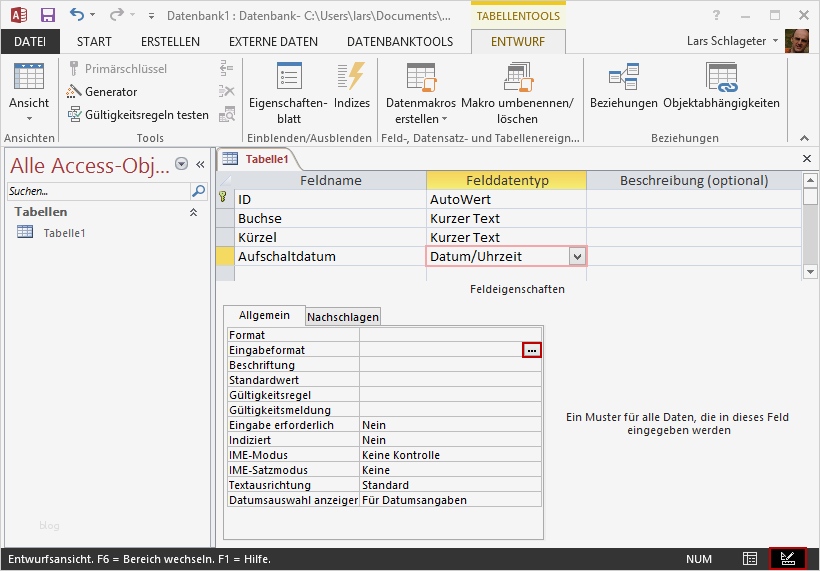
Task: Open help with the question mark icon
Action: [716, 15]
